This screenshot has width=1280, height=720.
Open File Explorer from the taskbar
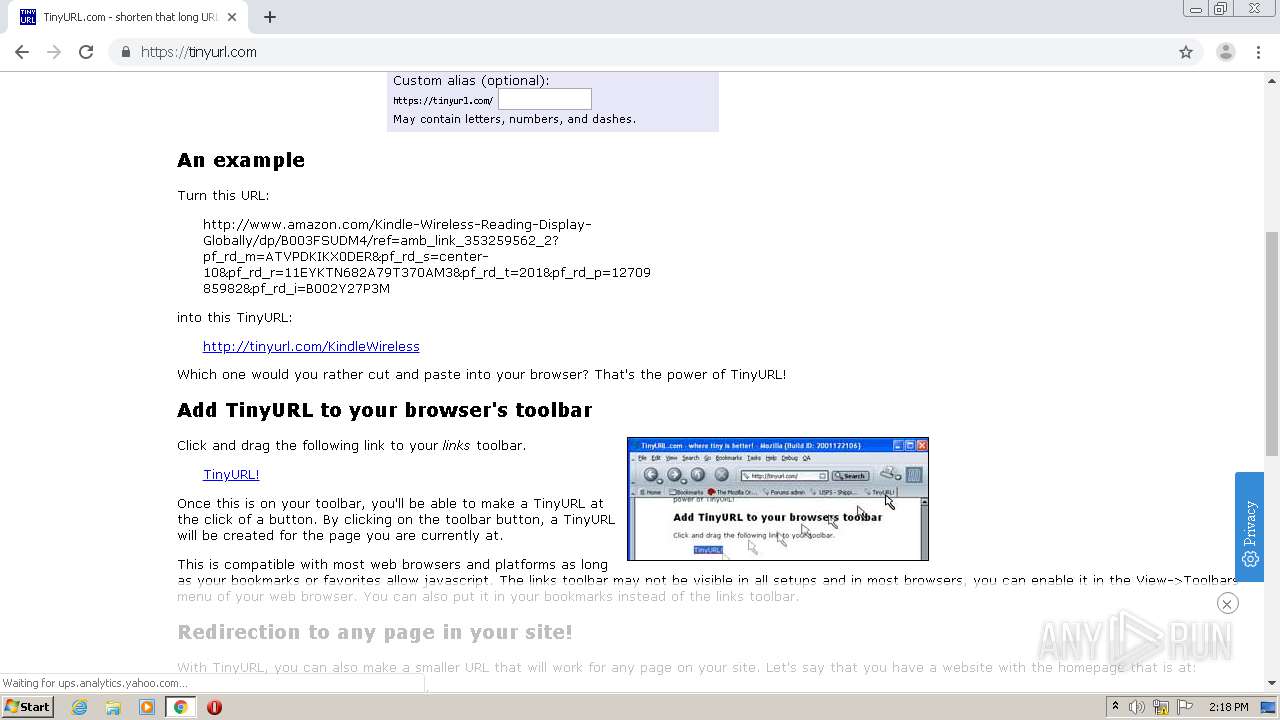(113, 707)
